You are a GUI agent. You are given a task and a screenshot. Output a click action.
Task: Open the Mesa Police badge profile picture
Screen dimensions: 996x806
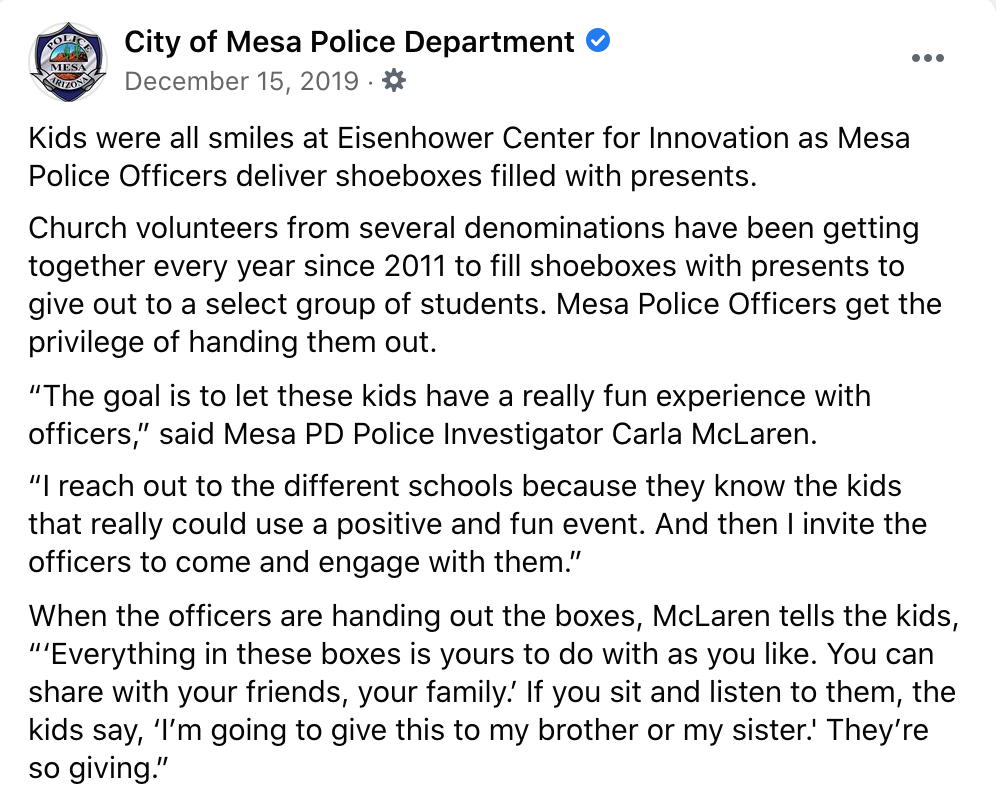point(67,62)
